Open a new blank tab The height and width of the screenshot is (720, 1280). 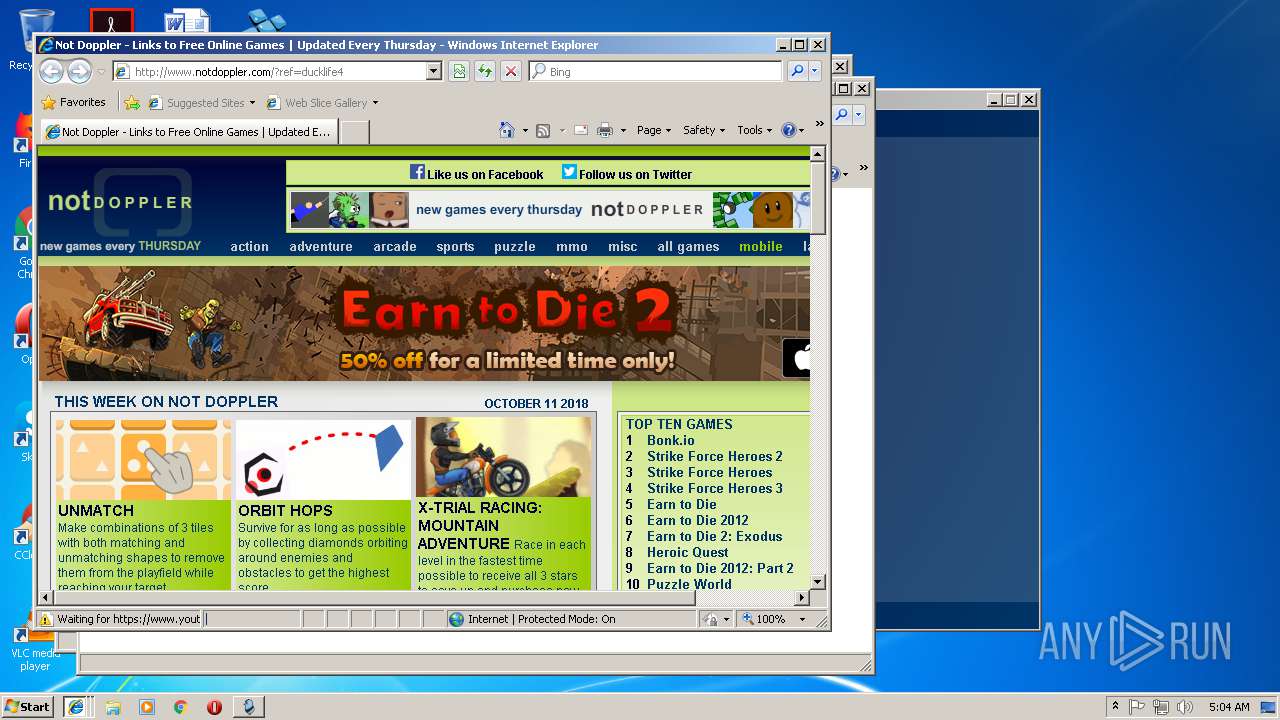click(355, 132)
